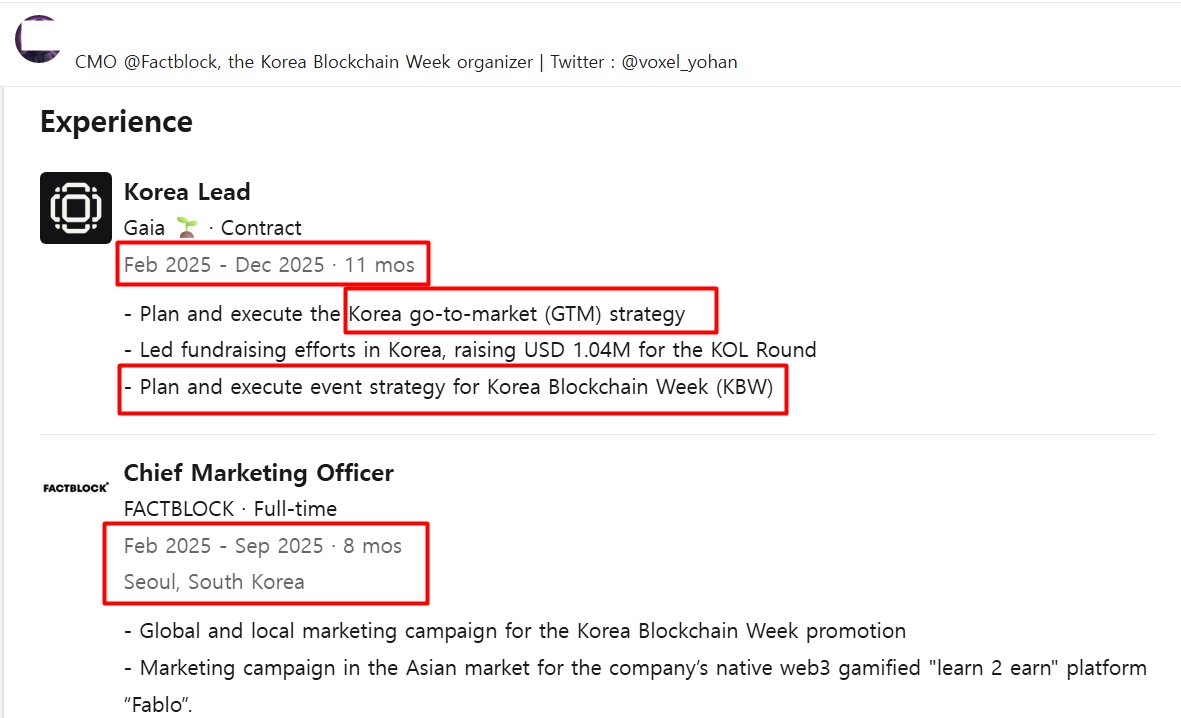The width and height of the screenshot is (1181, 718).
Task: Click the profile avatar in the header
Action: (38, 40)
